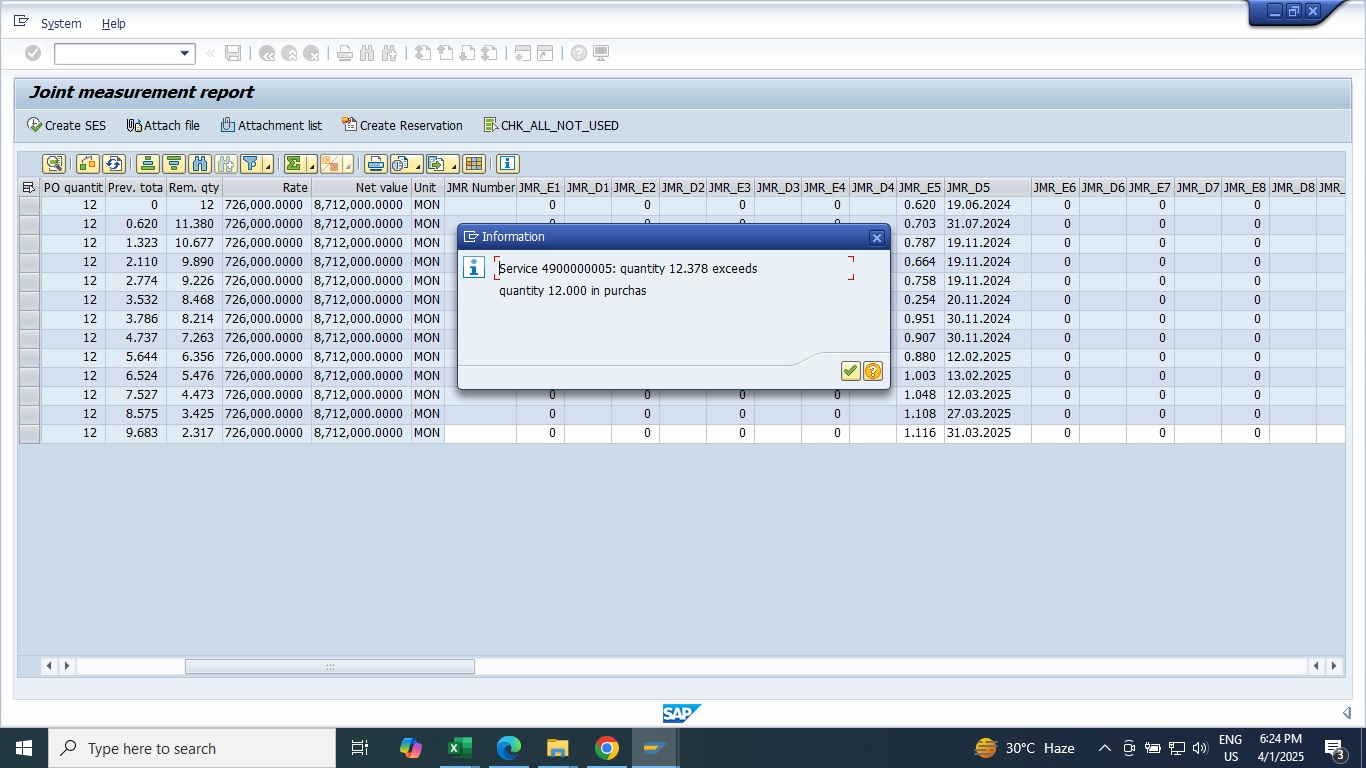This screenshot has width=1366, height=768.
Task: Open help from the dialog's question mark icon
Action: pyautogui.click(x=873, y=371)
